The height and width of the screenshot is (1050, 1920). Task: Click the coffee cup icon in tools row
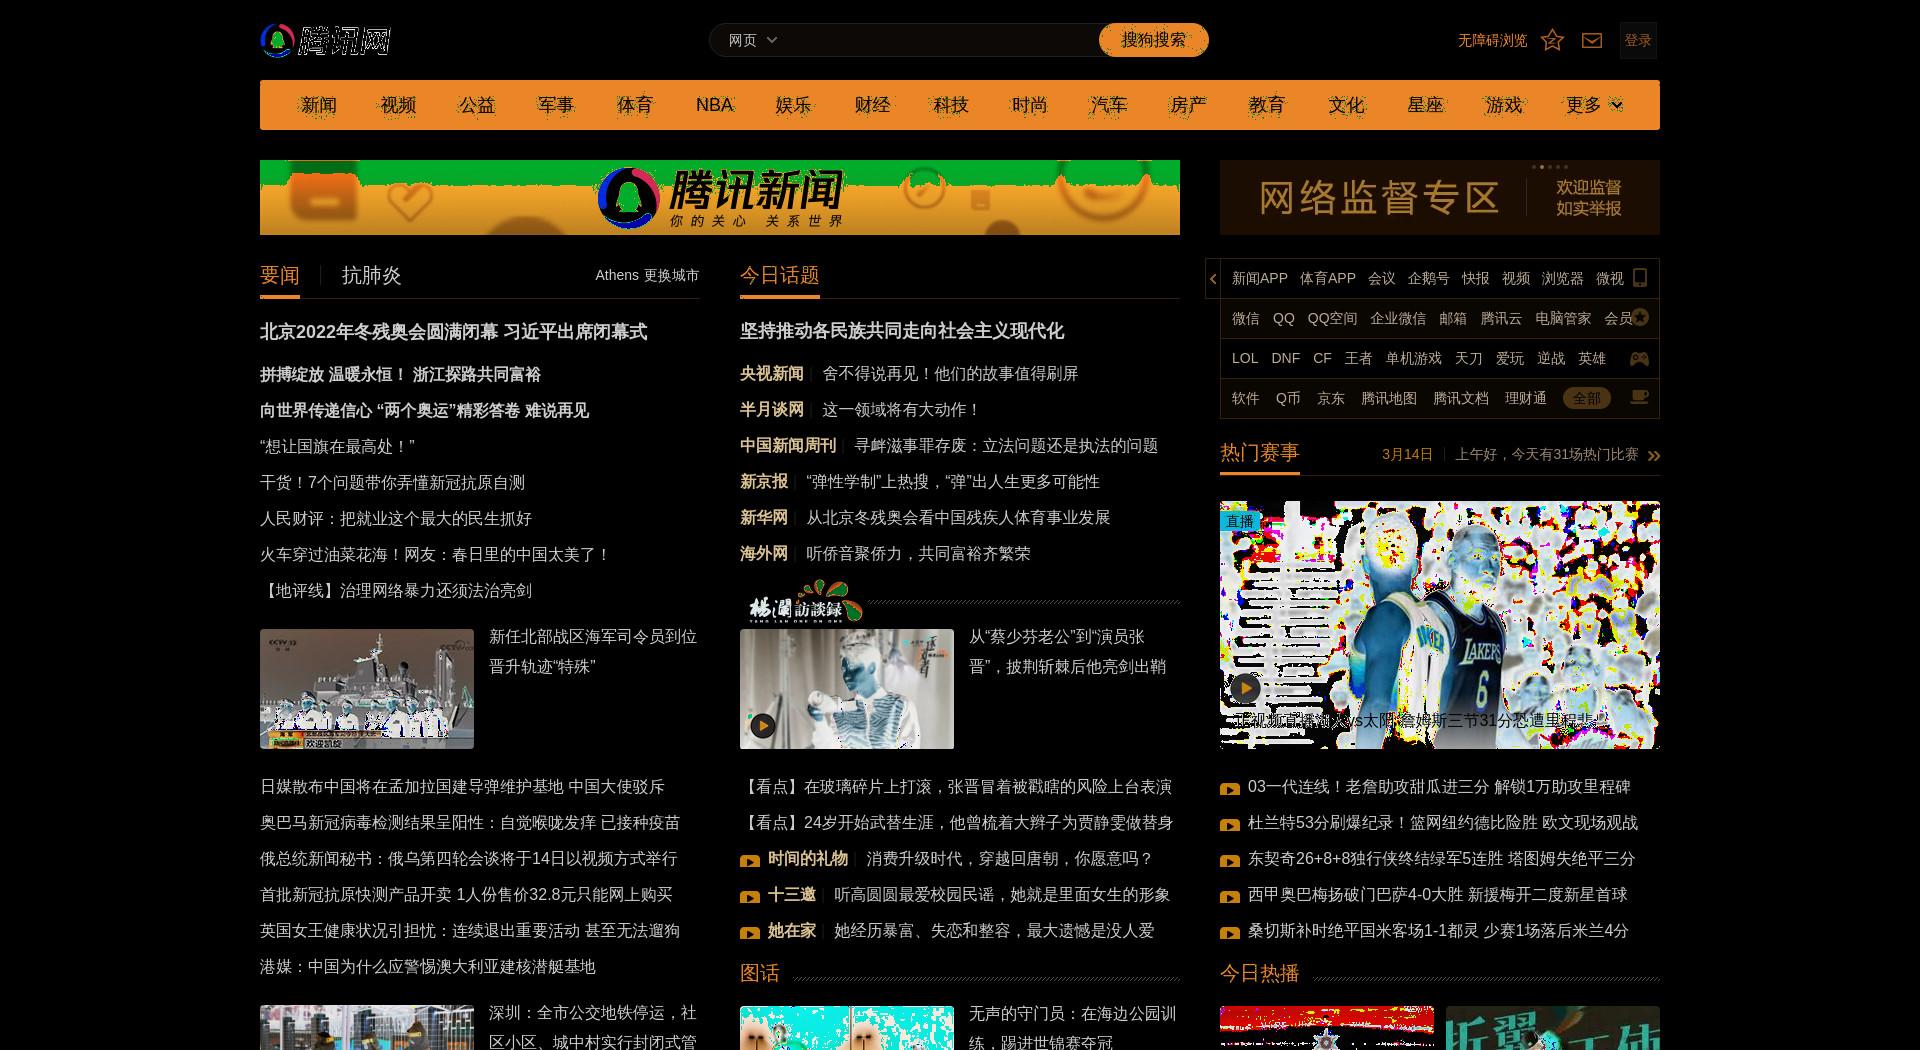[x=1639, y=398]
